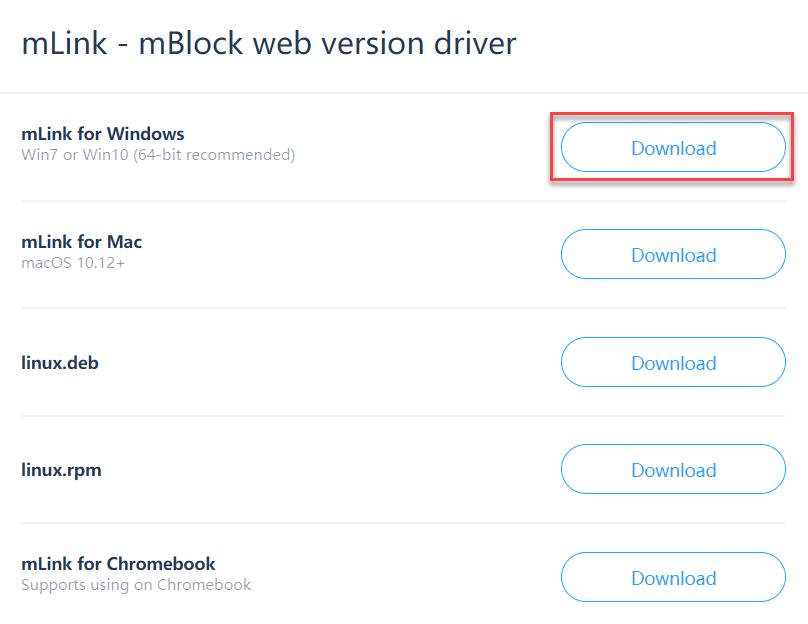Image resolution: width=808 pixels, height=624 pixels.
Task: Click the "linux.deb" label
Action: (x=60, y=363)
